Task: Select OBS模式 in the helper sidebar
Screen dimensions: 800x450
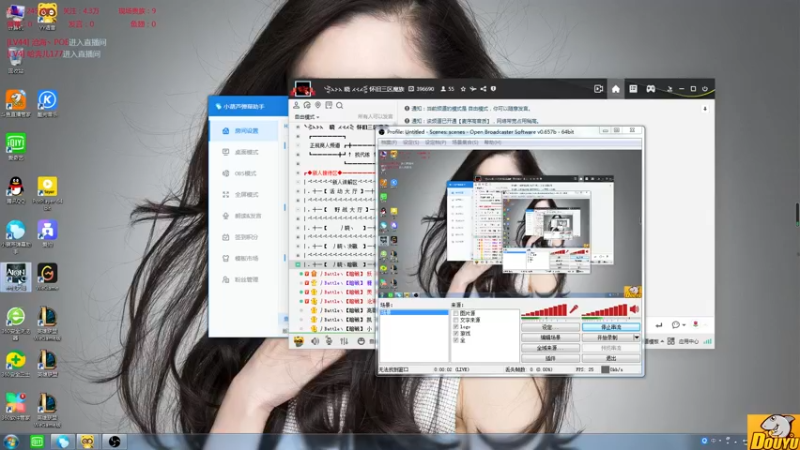Action: click(244, 173)
